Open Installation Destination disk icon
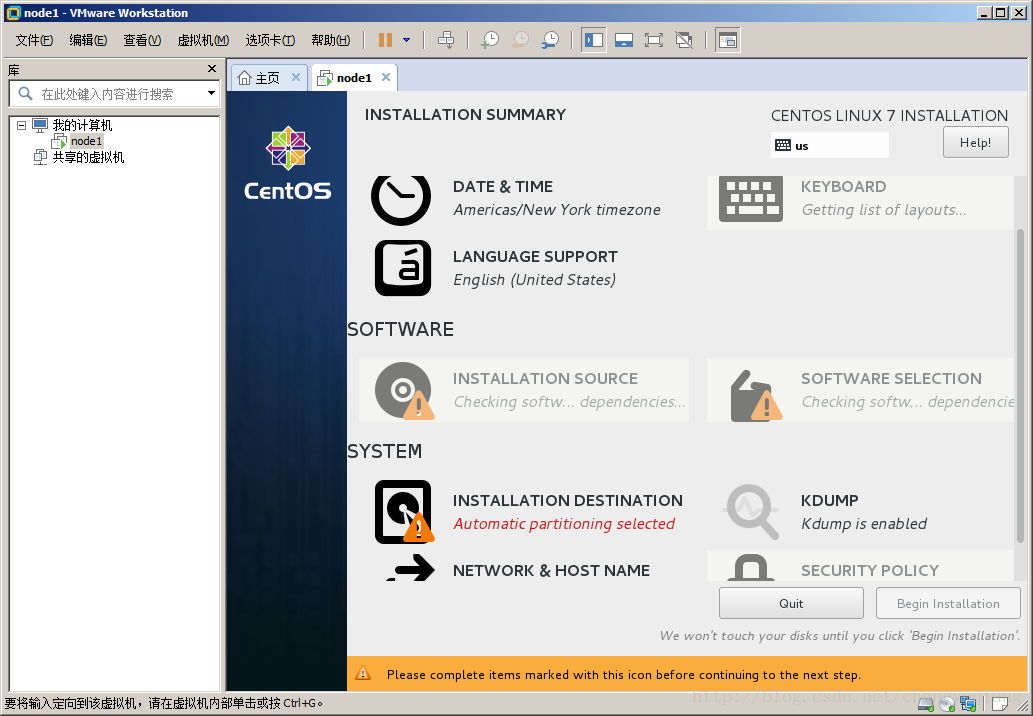This screenshot has width=1033, height=716. click(403, 512)
